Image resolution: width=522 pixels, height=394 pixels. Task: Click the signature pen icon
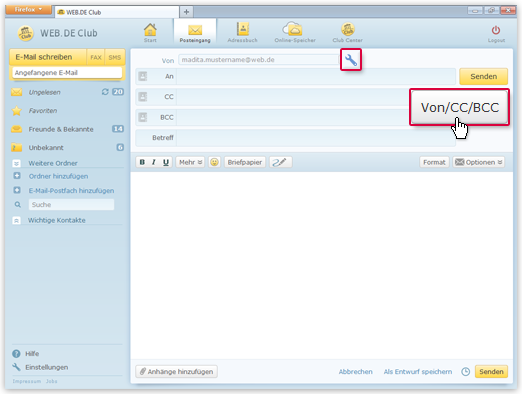pyautogui.click(x=280, y=162)
